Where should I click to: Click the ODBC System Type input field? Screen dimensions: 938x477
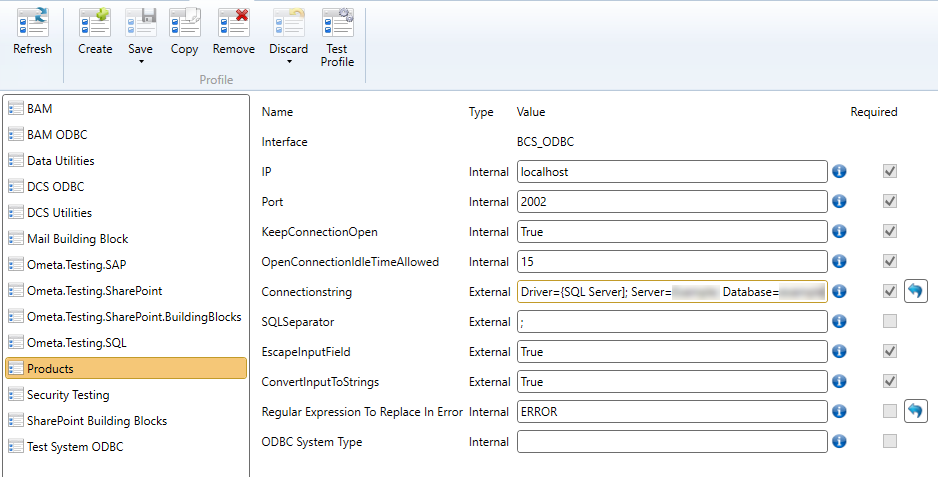tap(671, 442)
